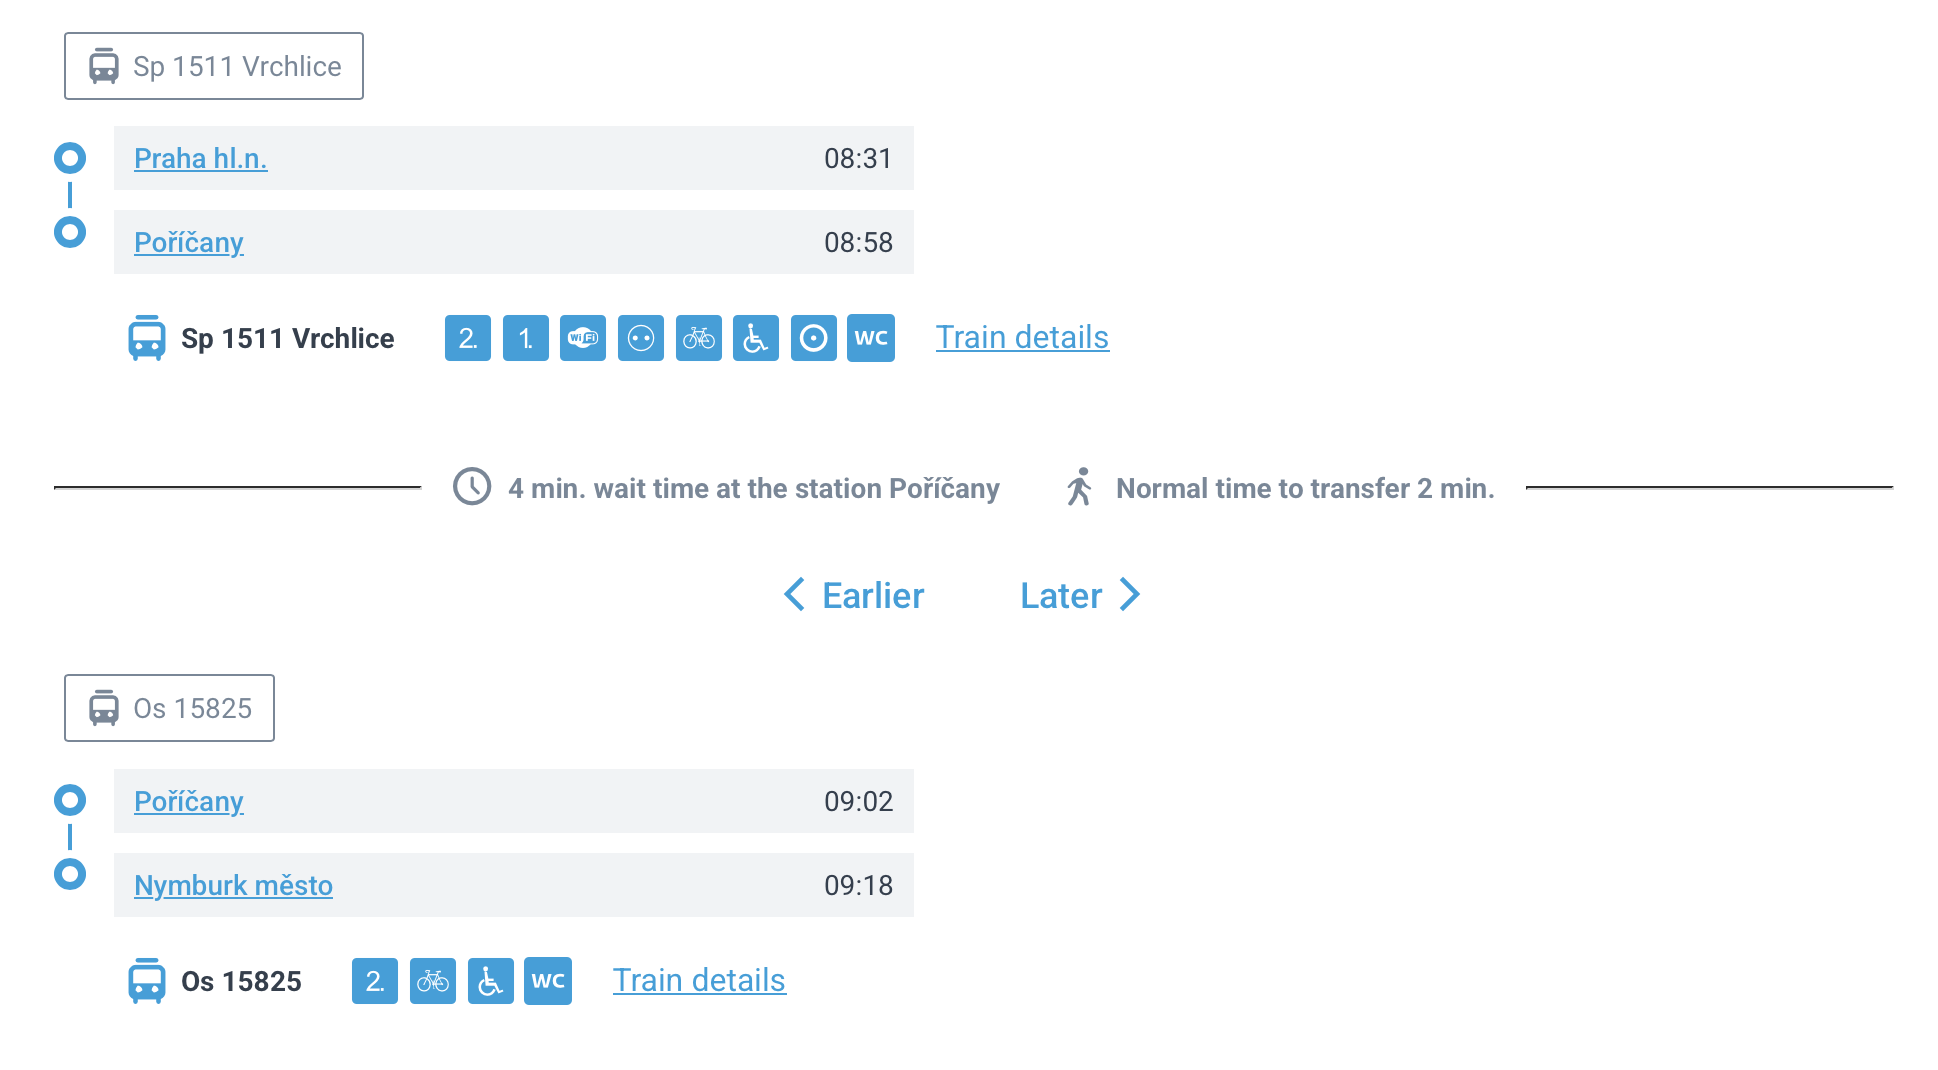Open the Praha hl.n. station link
Screen dimensions: 1938x1070
pos(201,158)
